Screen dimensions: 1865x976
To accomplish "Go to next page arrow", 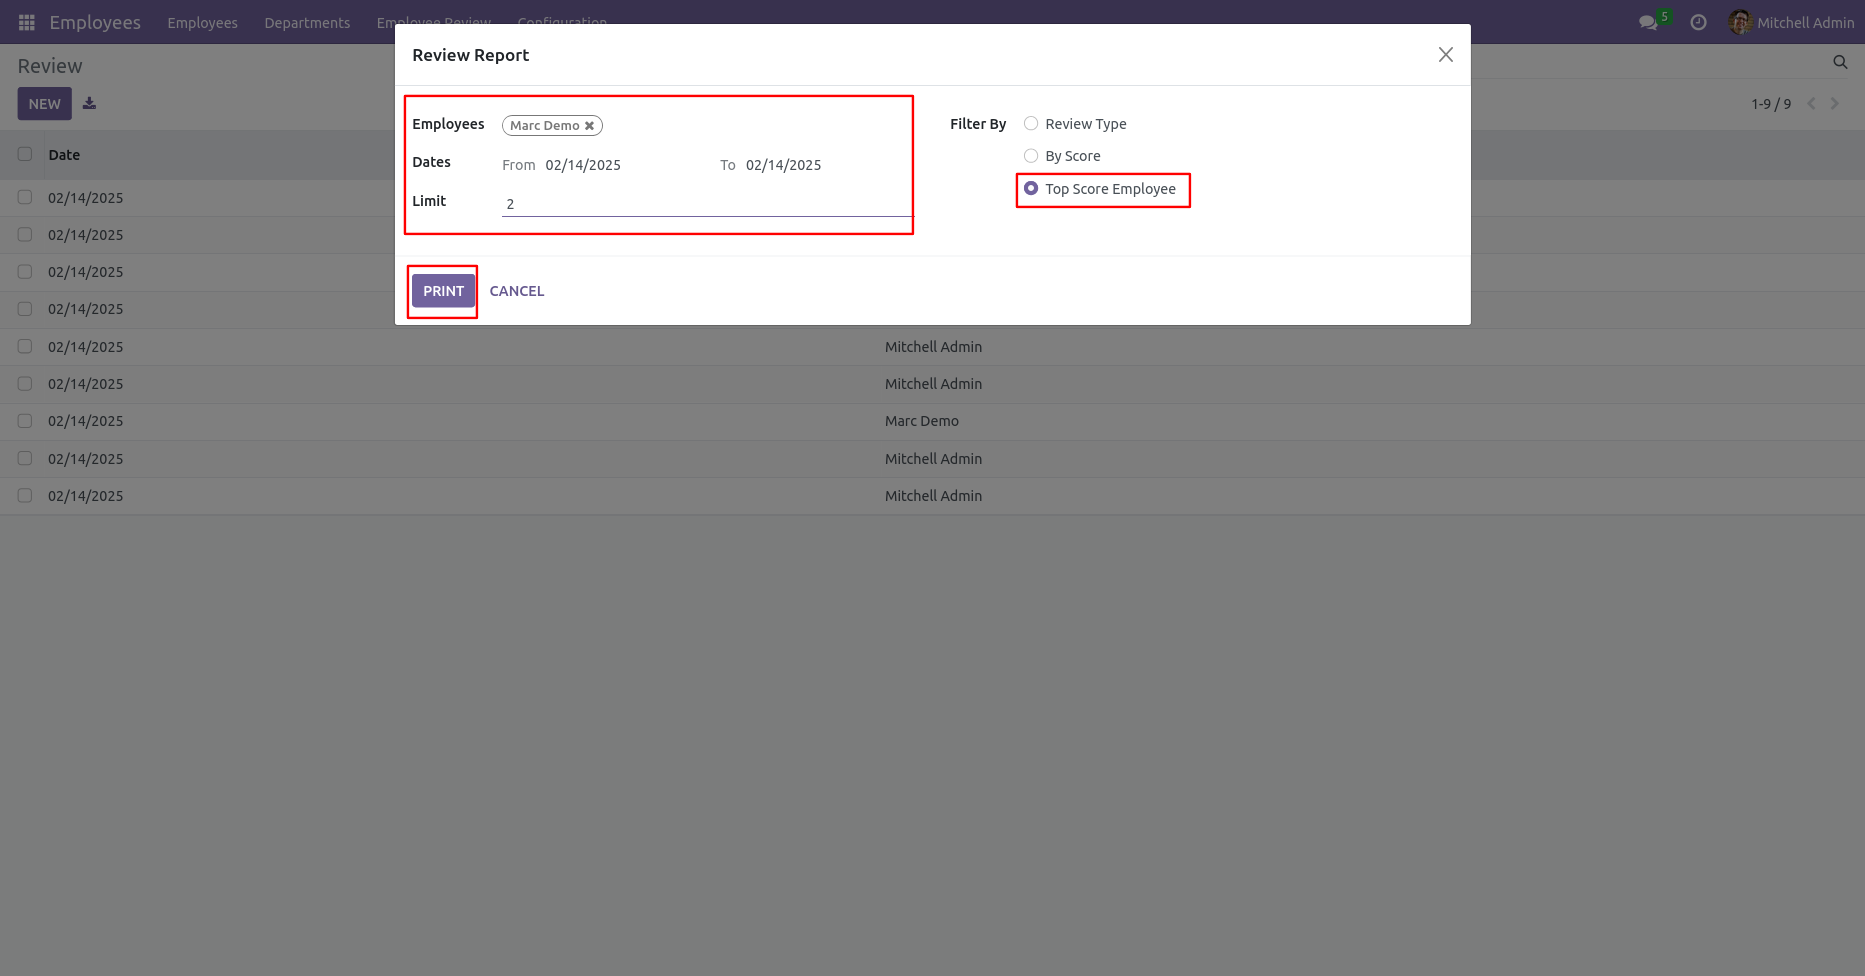I will point(1835,104).
